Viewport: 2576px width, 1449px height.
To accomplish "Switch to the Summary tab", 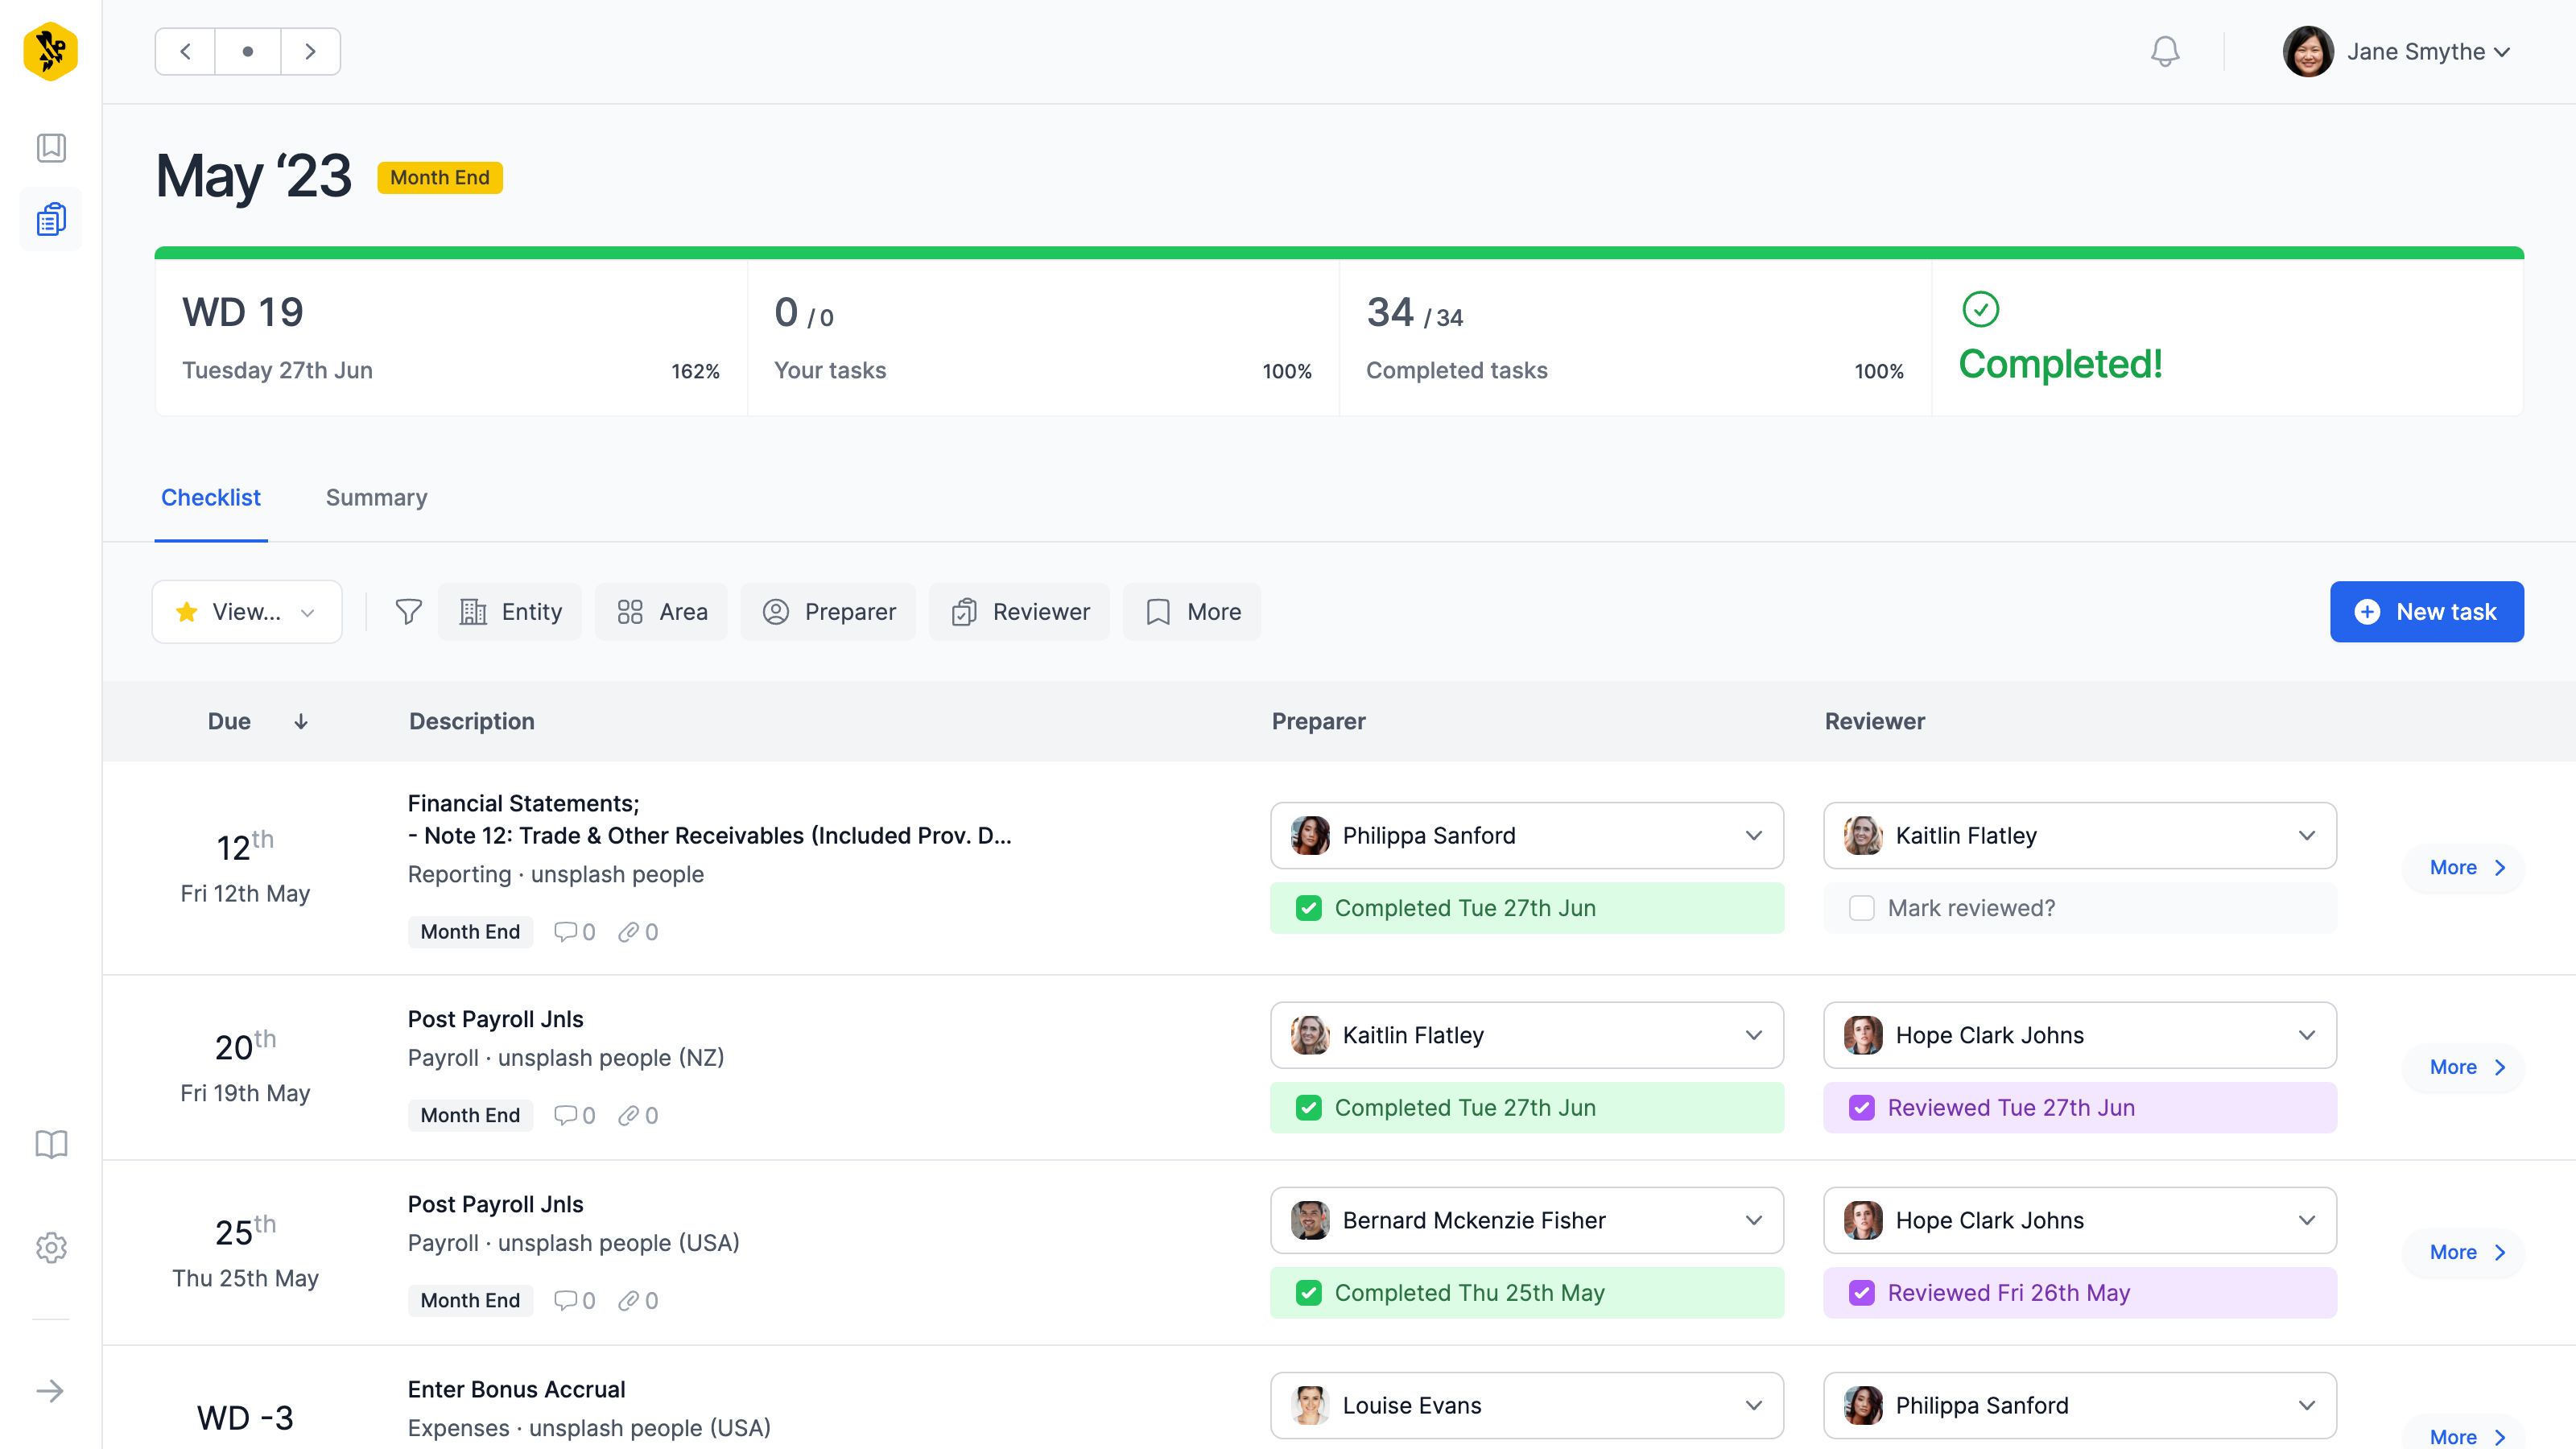I will [376, 498].
